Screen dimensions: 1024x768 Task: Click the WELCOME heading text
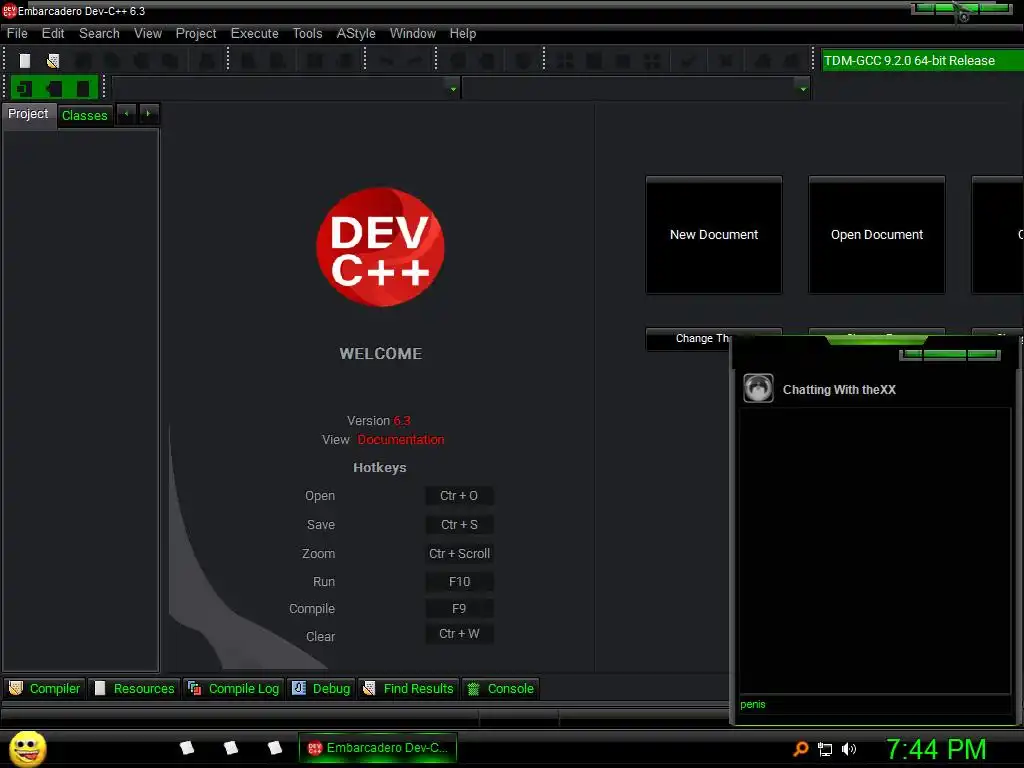tap(381, 353)
